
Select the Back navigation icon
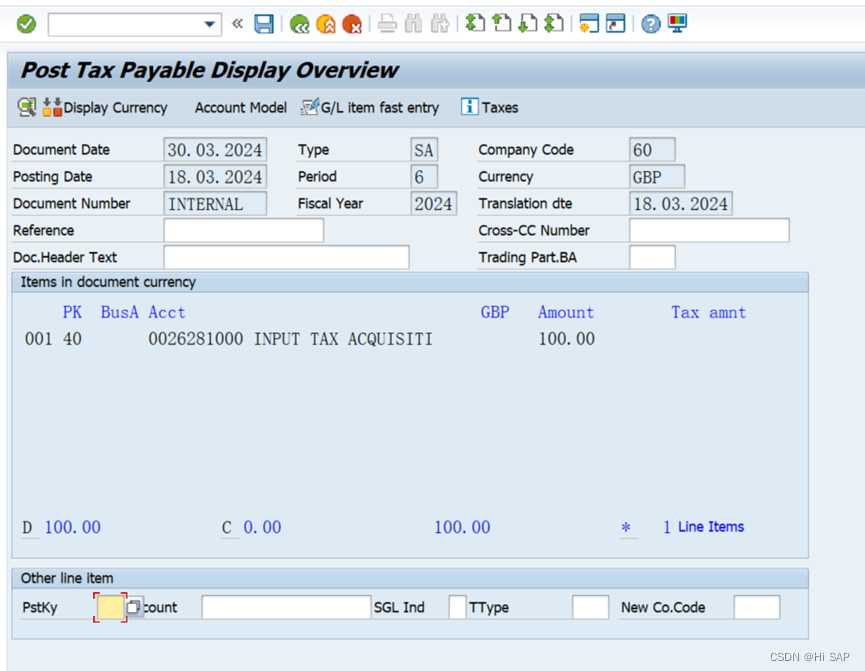tap(299, 24)
